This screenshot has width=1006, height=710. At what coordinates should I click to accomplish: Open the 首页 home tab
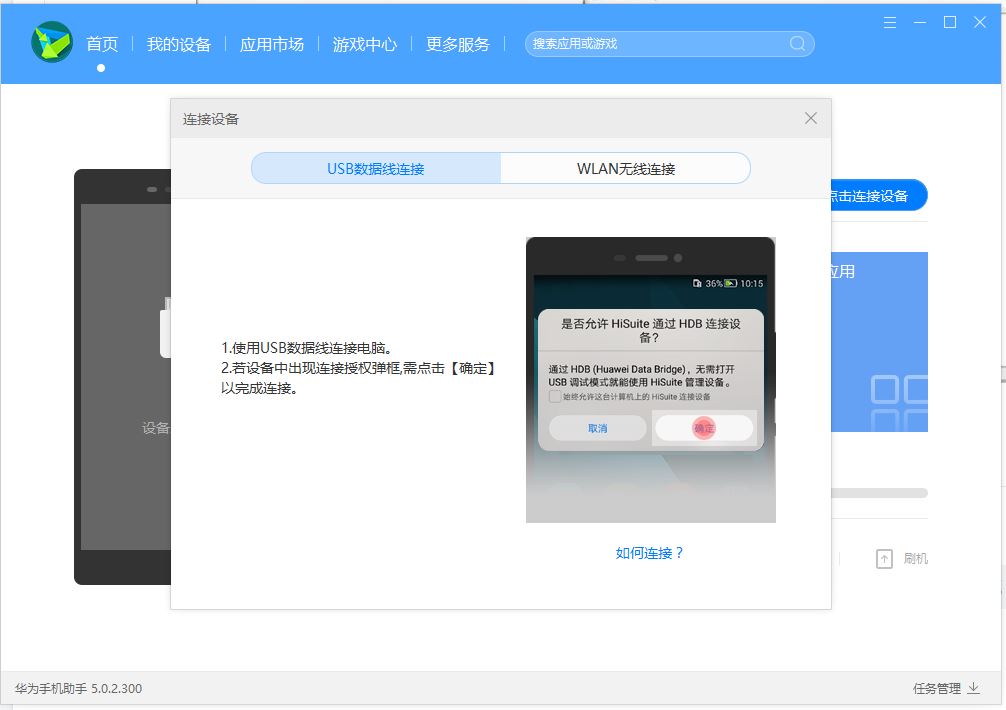click(102, 44)
